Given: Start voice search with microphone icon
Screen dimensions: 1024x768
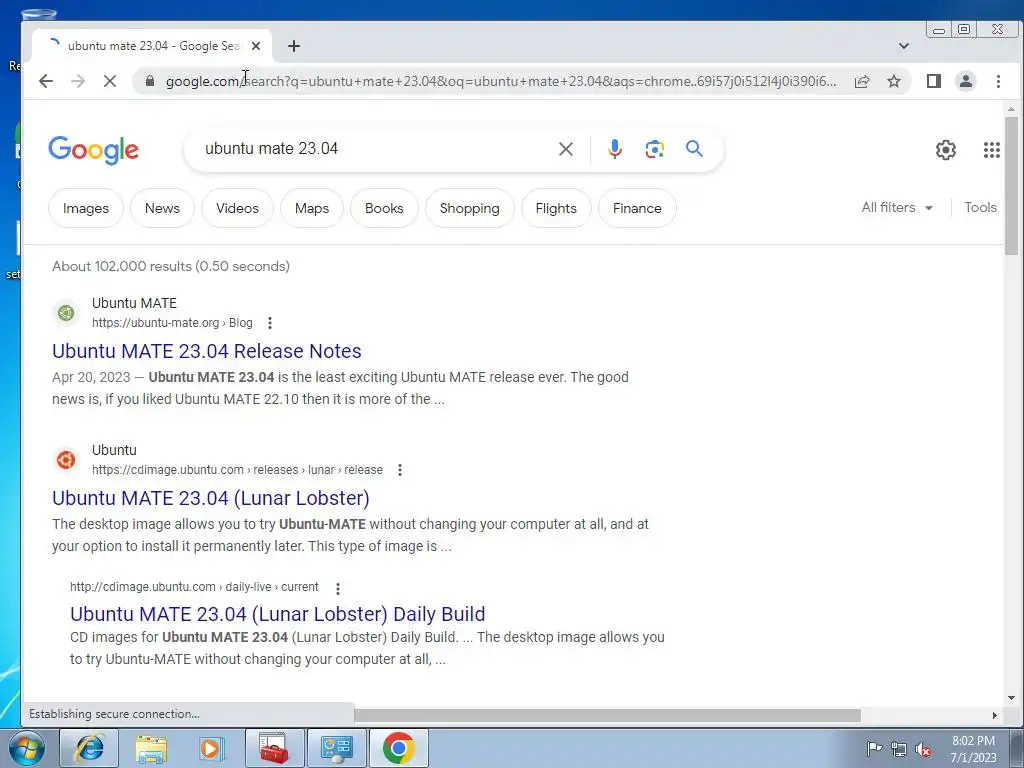Looking at the screenshot, I should click(x=615, y=149).
